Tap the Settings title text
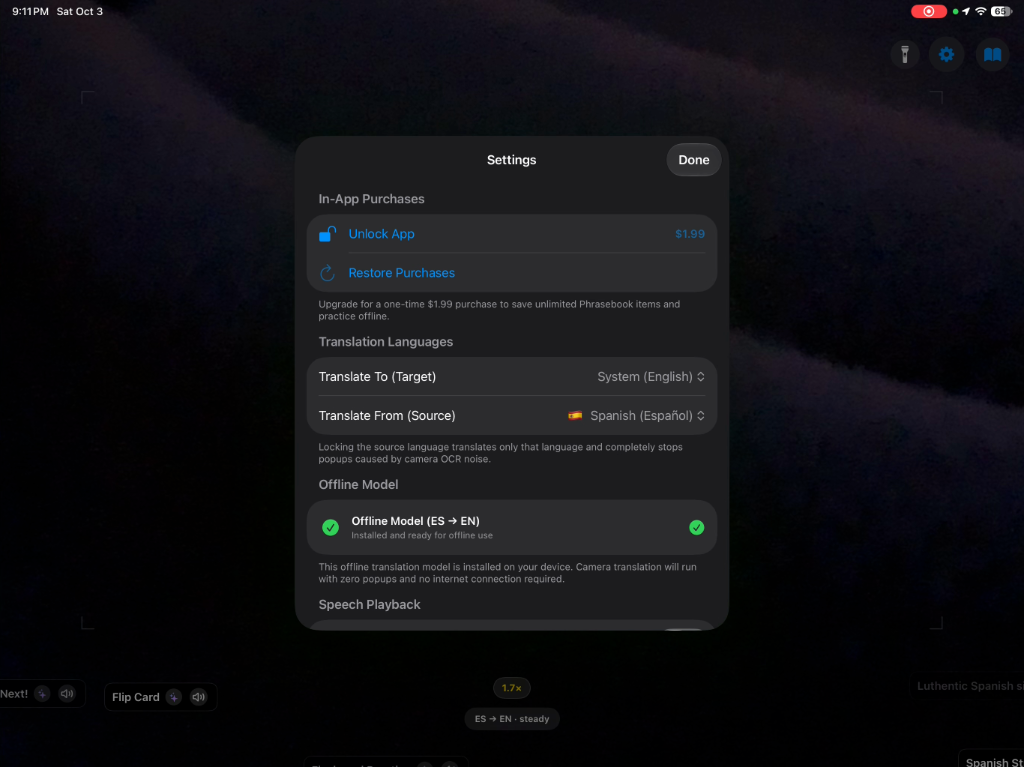The width and height of the screenshot is (1024, 767). [511, 160]
